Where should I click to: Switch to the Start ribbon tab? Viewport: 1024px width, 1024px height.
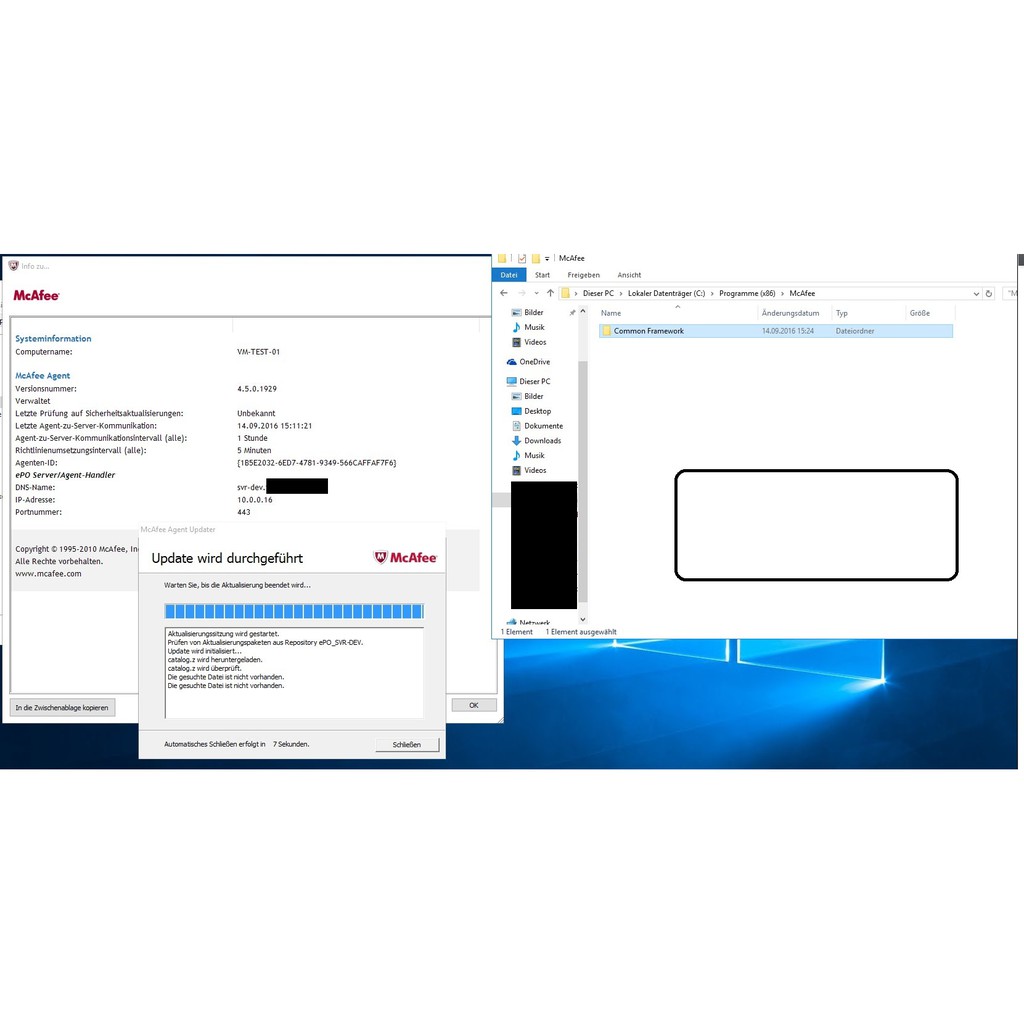point(542,275)
